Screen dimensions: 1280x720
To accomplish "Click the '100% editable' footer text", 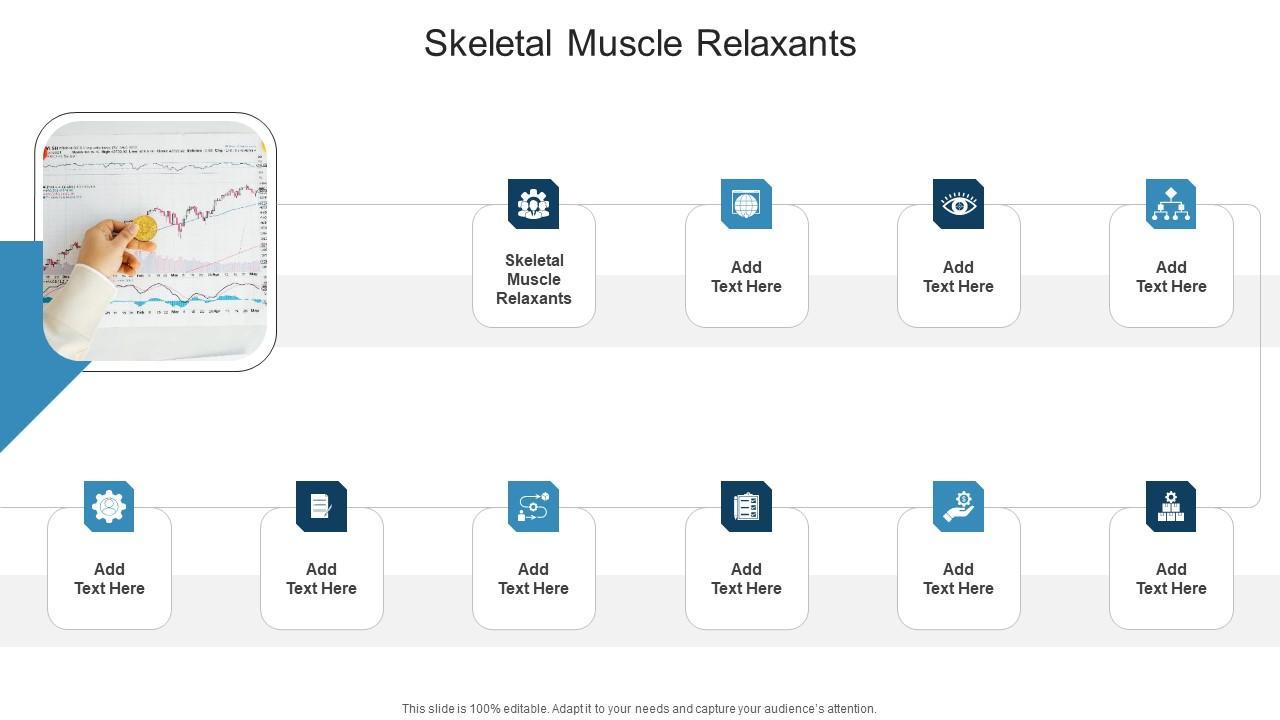I will click(639, 709).
